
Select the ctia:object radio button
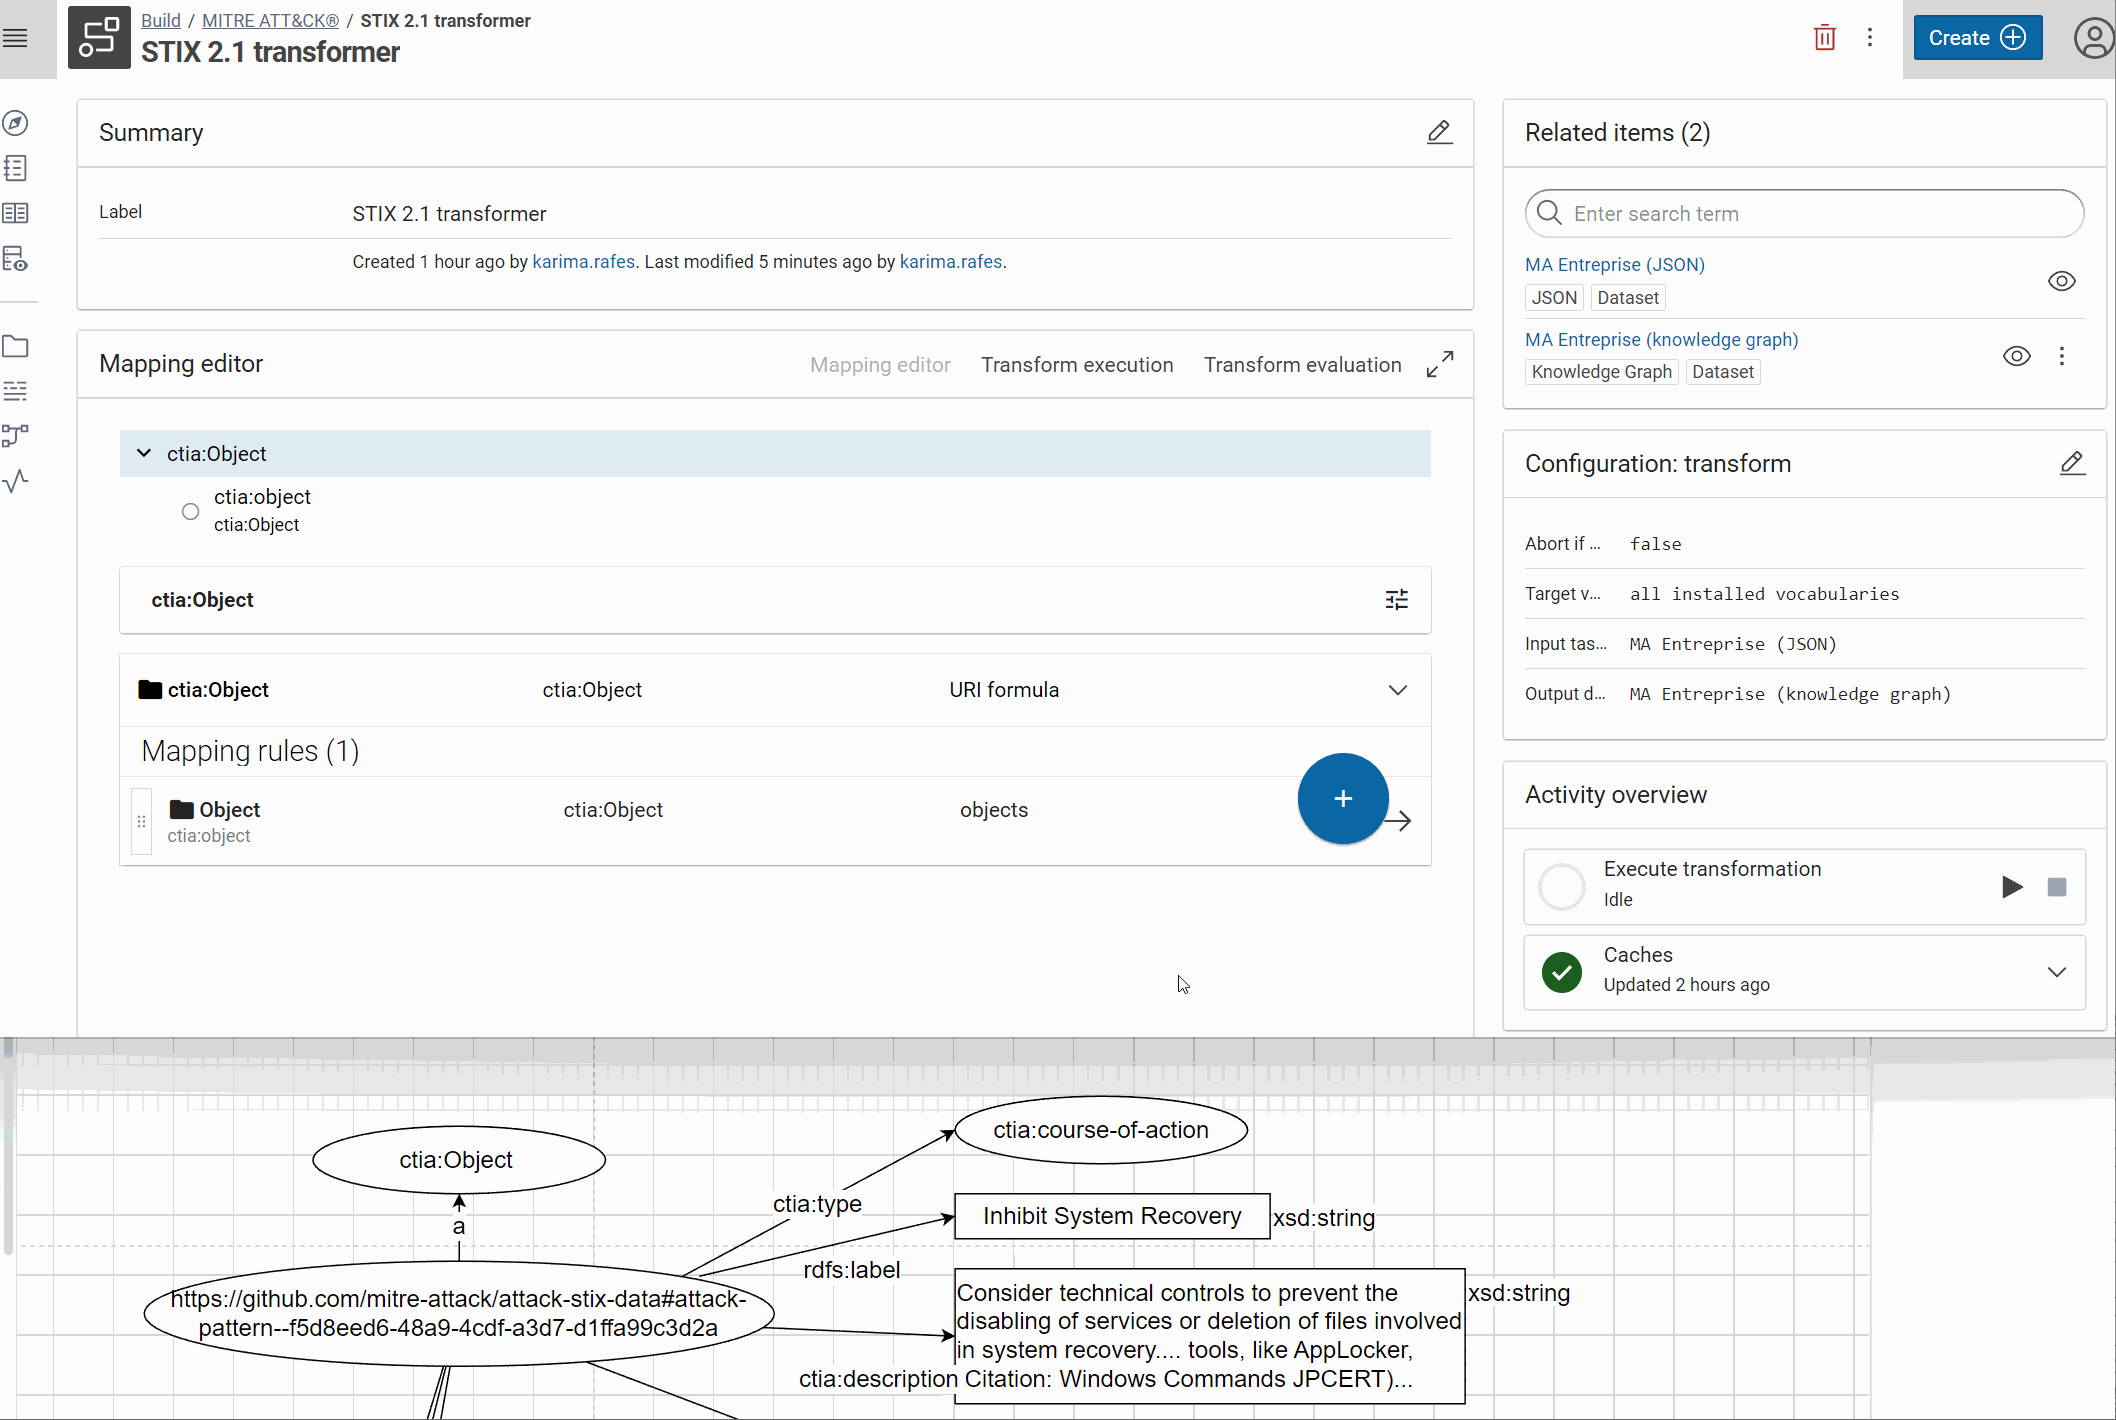coord(190,511)
